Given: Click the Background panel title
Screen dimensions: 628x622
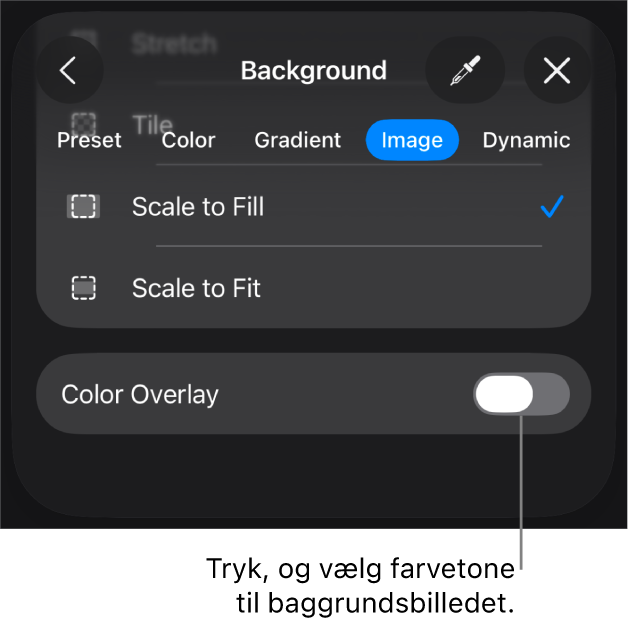Looking at the screenshot, I should click(x=313, y=71).
